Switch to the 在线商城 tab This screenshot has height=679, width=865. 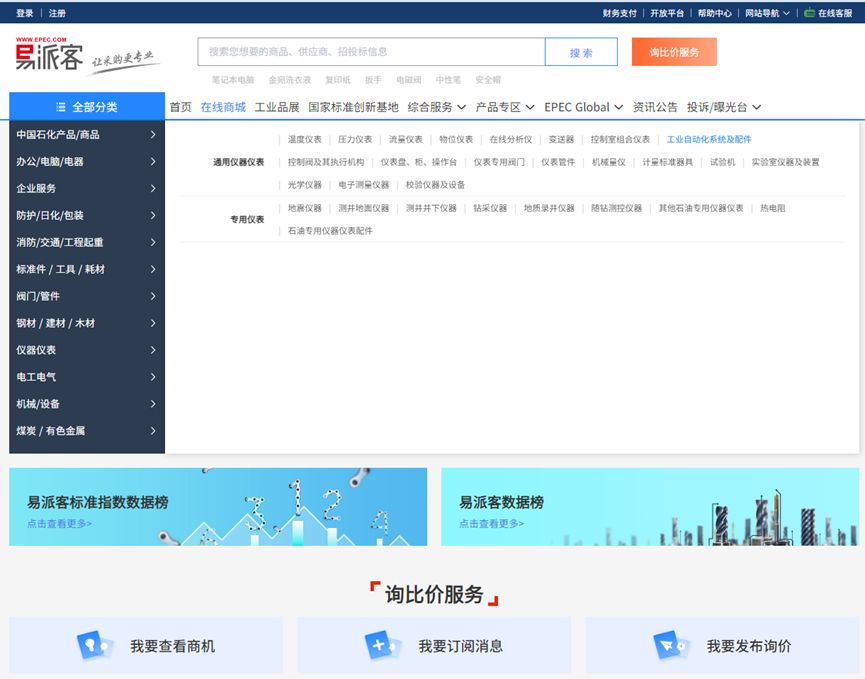[223, 107]
